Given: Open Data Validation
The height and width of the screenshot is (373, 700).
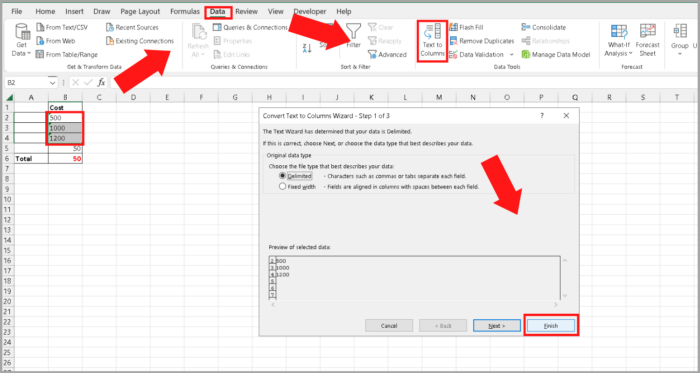Looking at the screenshot, I should pos(476,54).
